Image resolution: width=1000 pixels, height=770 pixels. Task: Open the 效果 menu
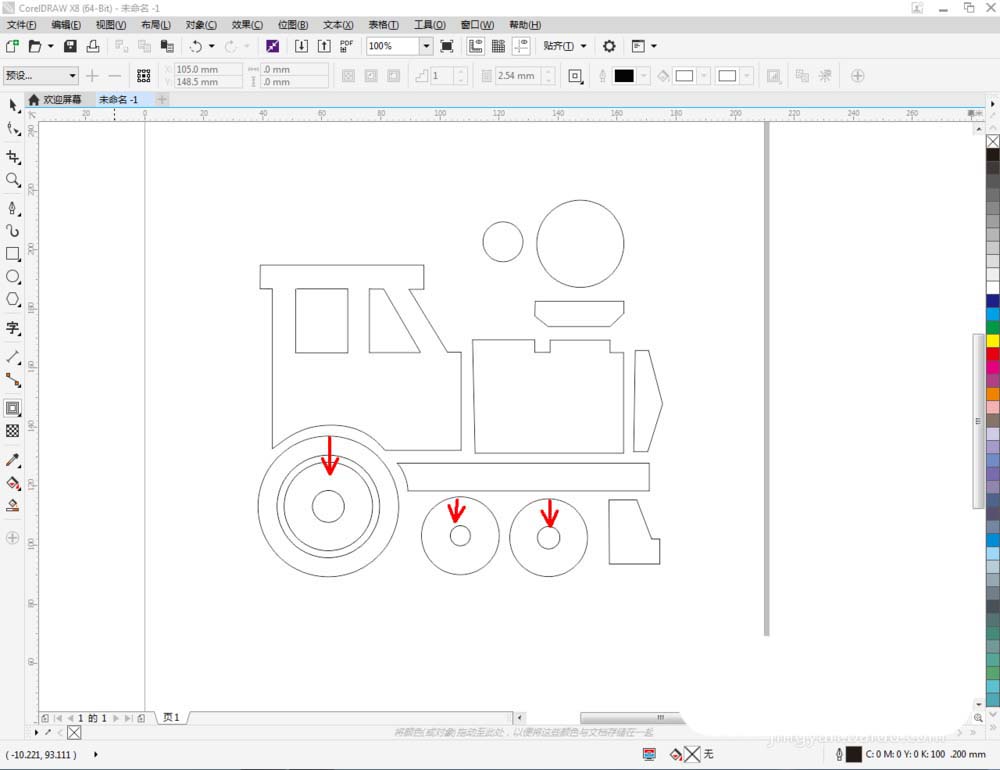point(247,25)
